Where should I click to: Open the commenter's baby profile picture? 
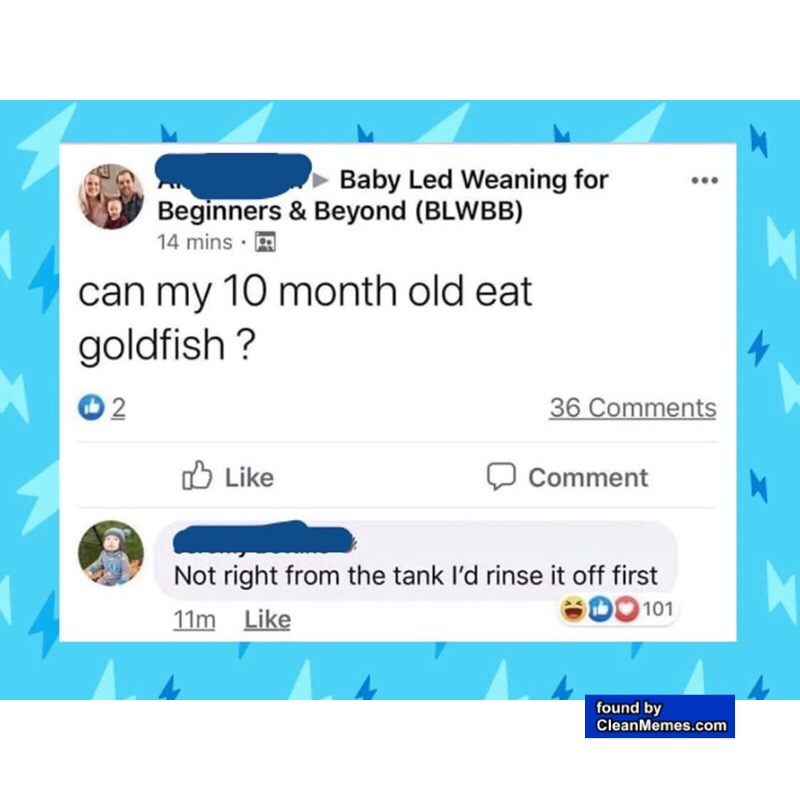click(111, 554)
